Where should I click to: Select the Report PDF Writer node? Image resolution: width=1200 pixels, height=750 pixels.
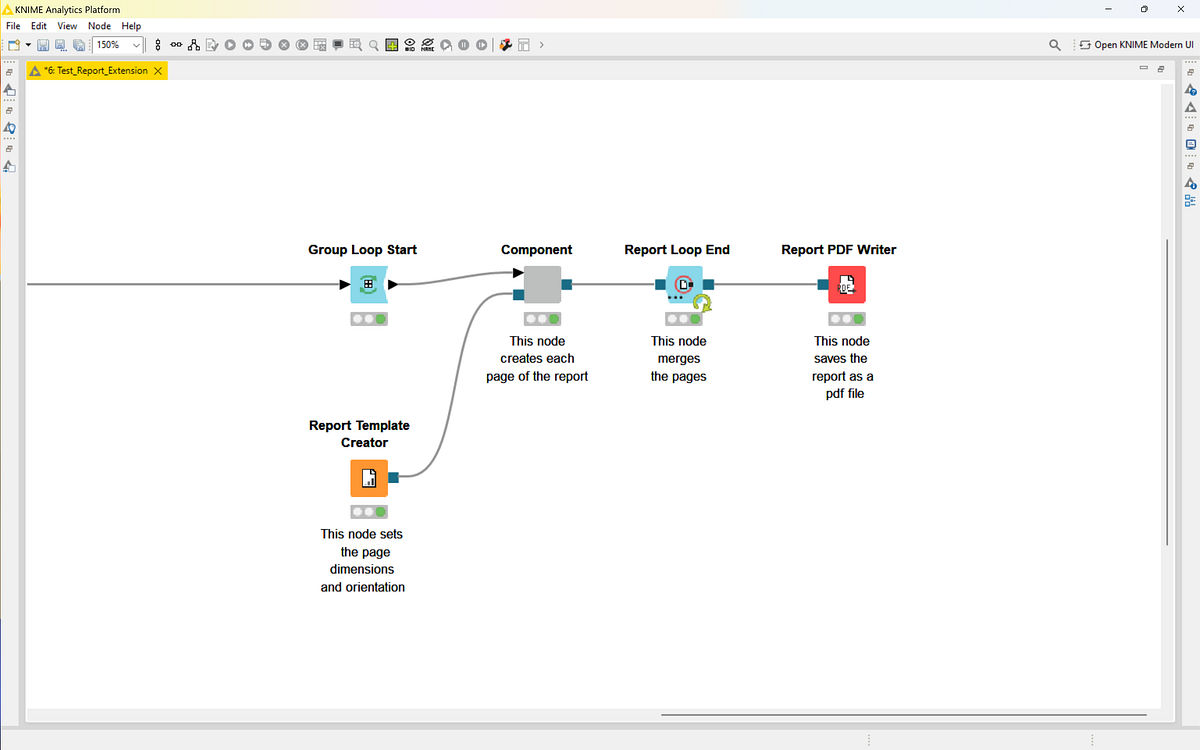click(846, 284)
